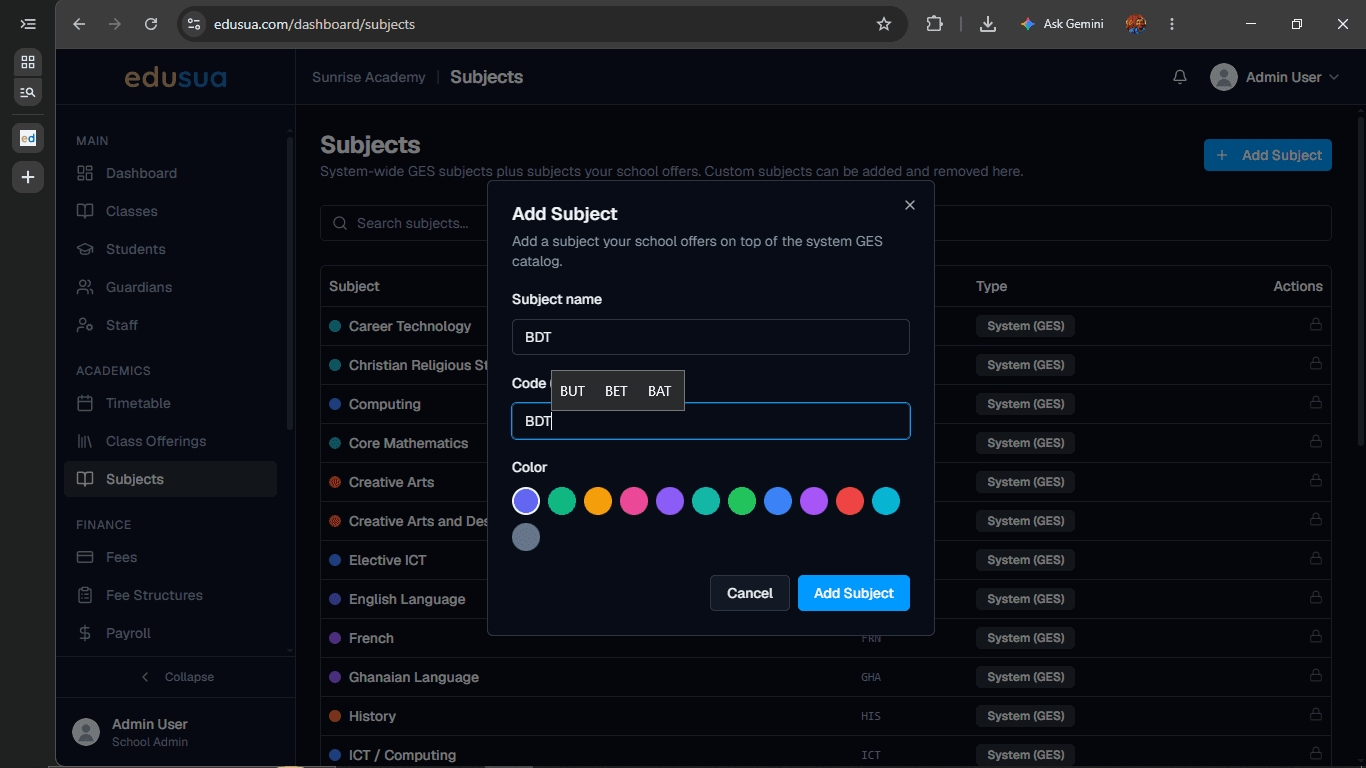This screenshot has height=768, width=1366.
Task: Open the tab search icon in browser sidebar
Action: coord(28,92)
